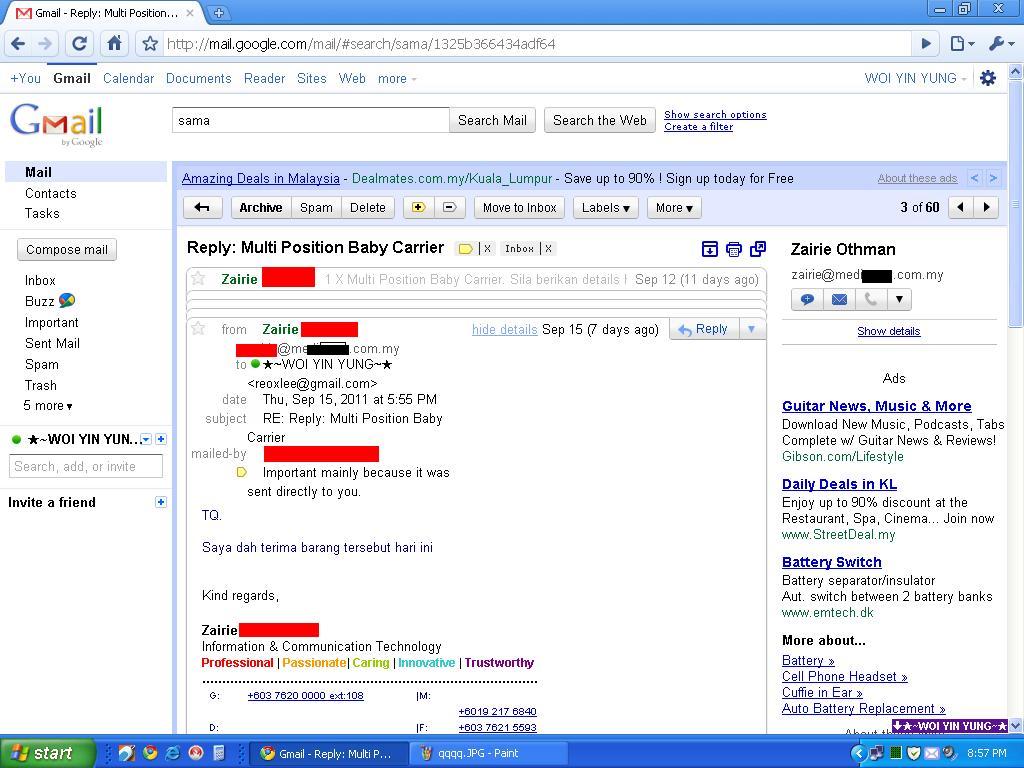Open Sites in top navigation
Screen dimensions: 1024x768
point(312,78)
